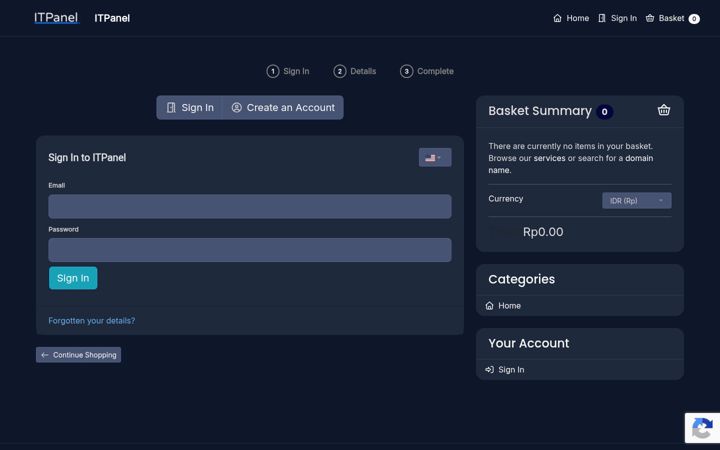Click the basket item count badge in header
Viewport: 720px width, 450px height.
pyautogui.click(x=694, y=19)
